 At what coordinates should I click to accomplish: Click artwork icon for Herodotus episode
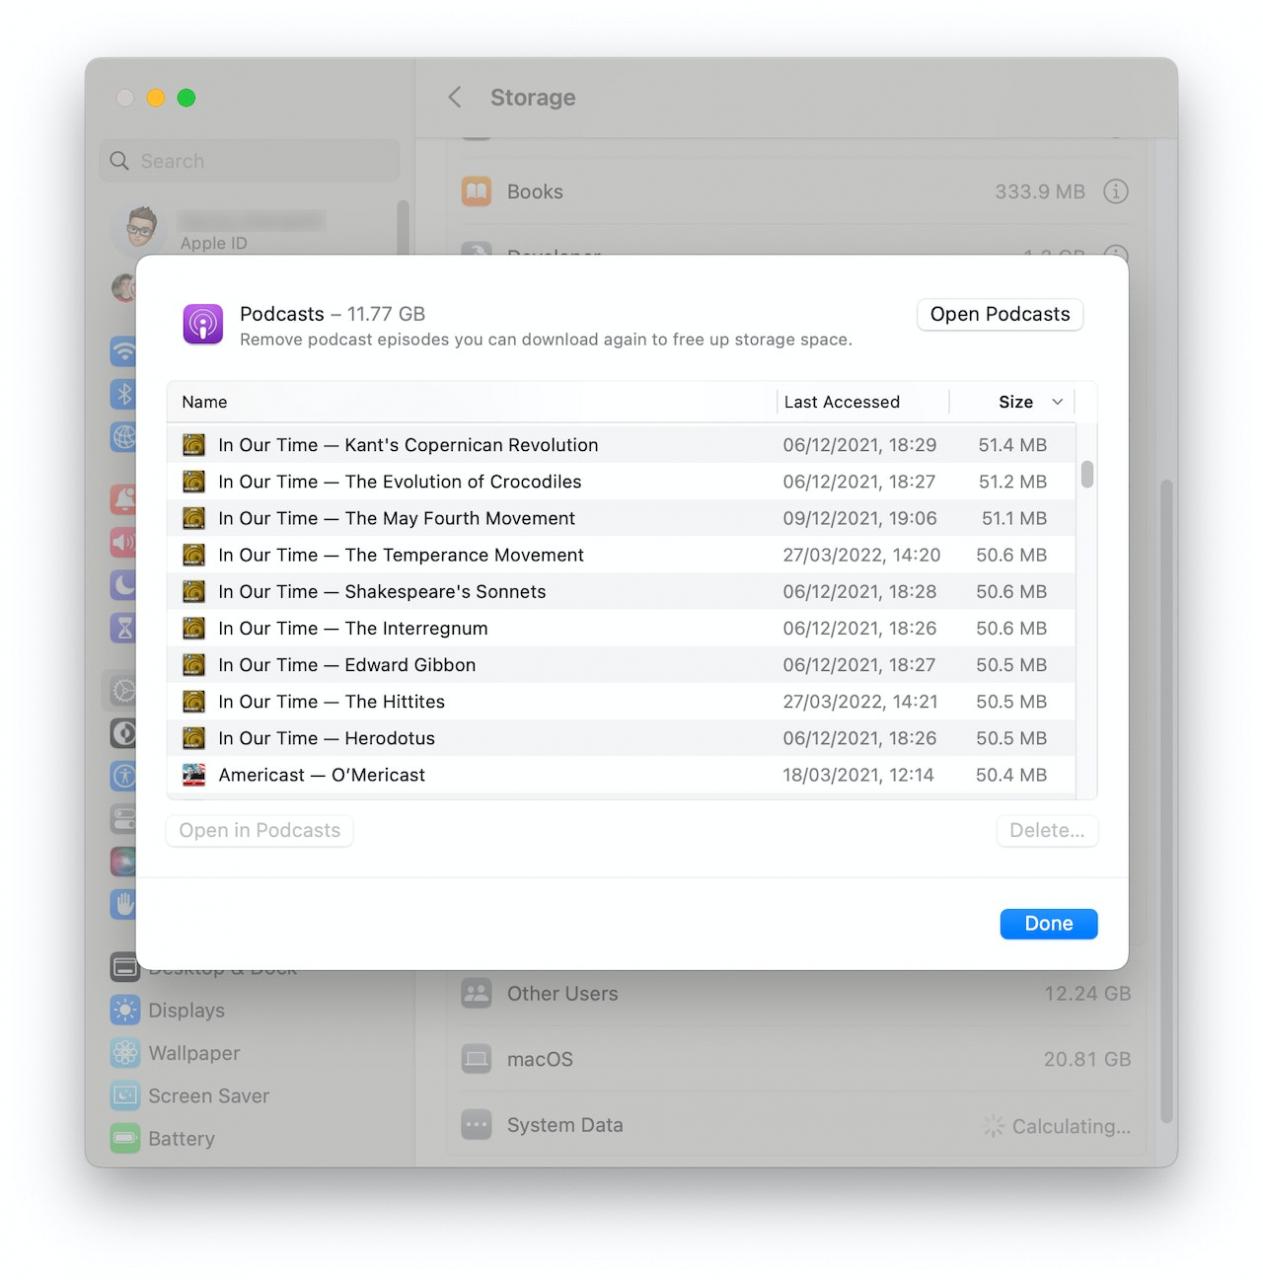coord(194,738)
